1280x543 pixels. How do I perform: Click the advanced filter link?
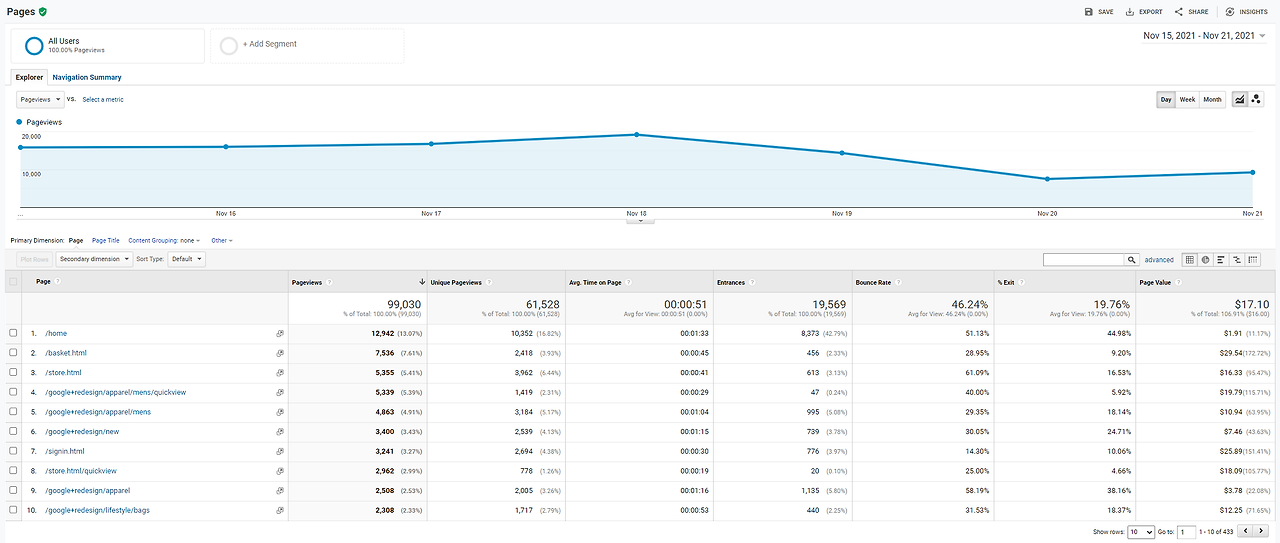[x=1159, y=260]
